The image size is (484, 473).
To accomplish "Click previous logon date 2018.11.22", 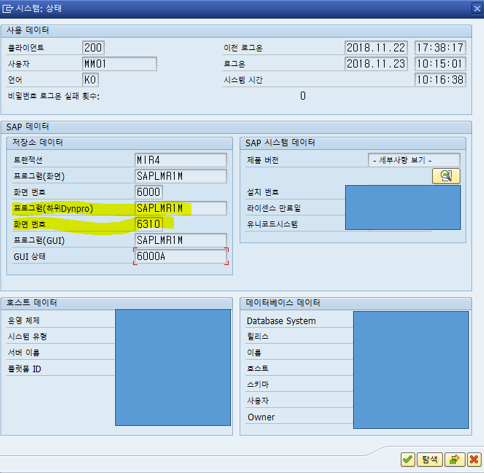I will tap(376, 48).
